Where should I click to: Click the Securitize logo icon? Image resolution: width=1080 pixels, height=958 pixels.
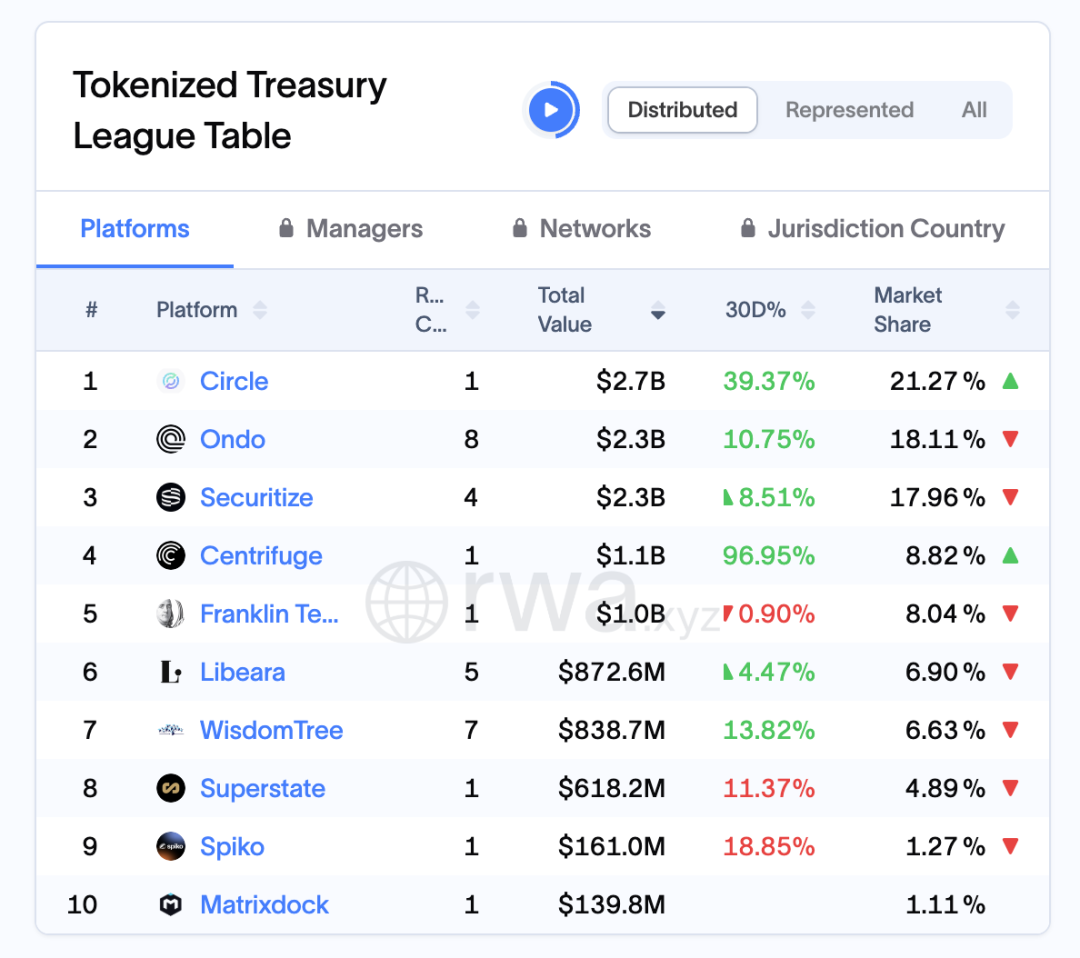[171, 497]
